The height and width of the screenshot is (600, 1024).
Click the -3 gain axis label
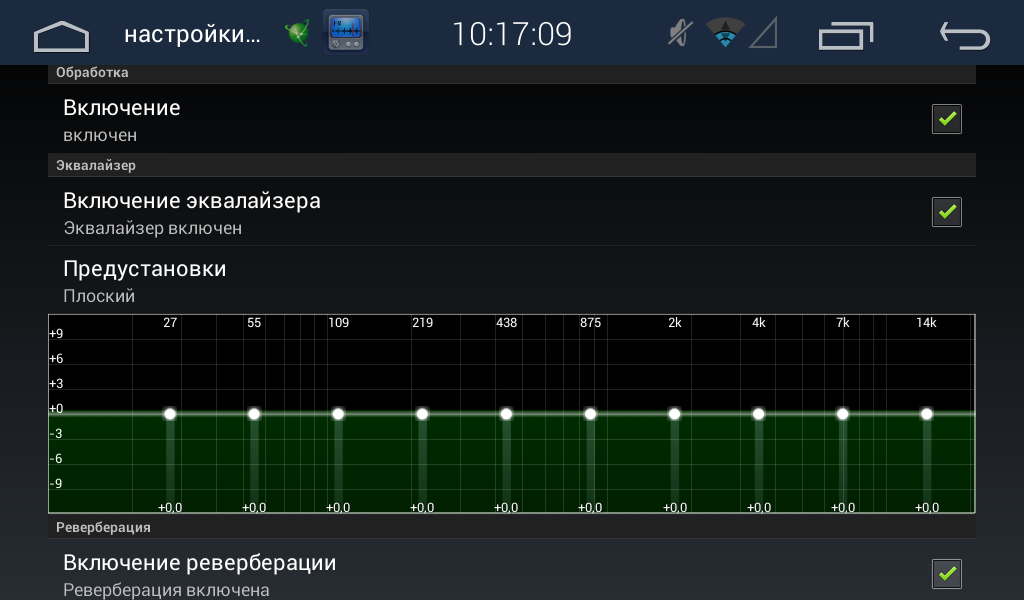[56, 434]
